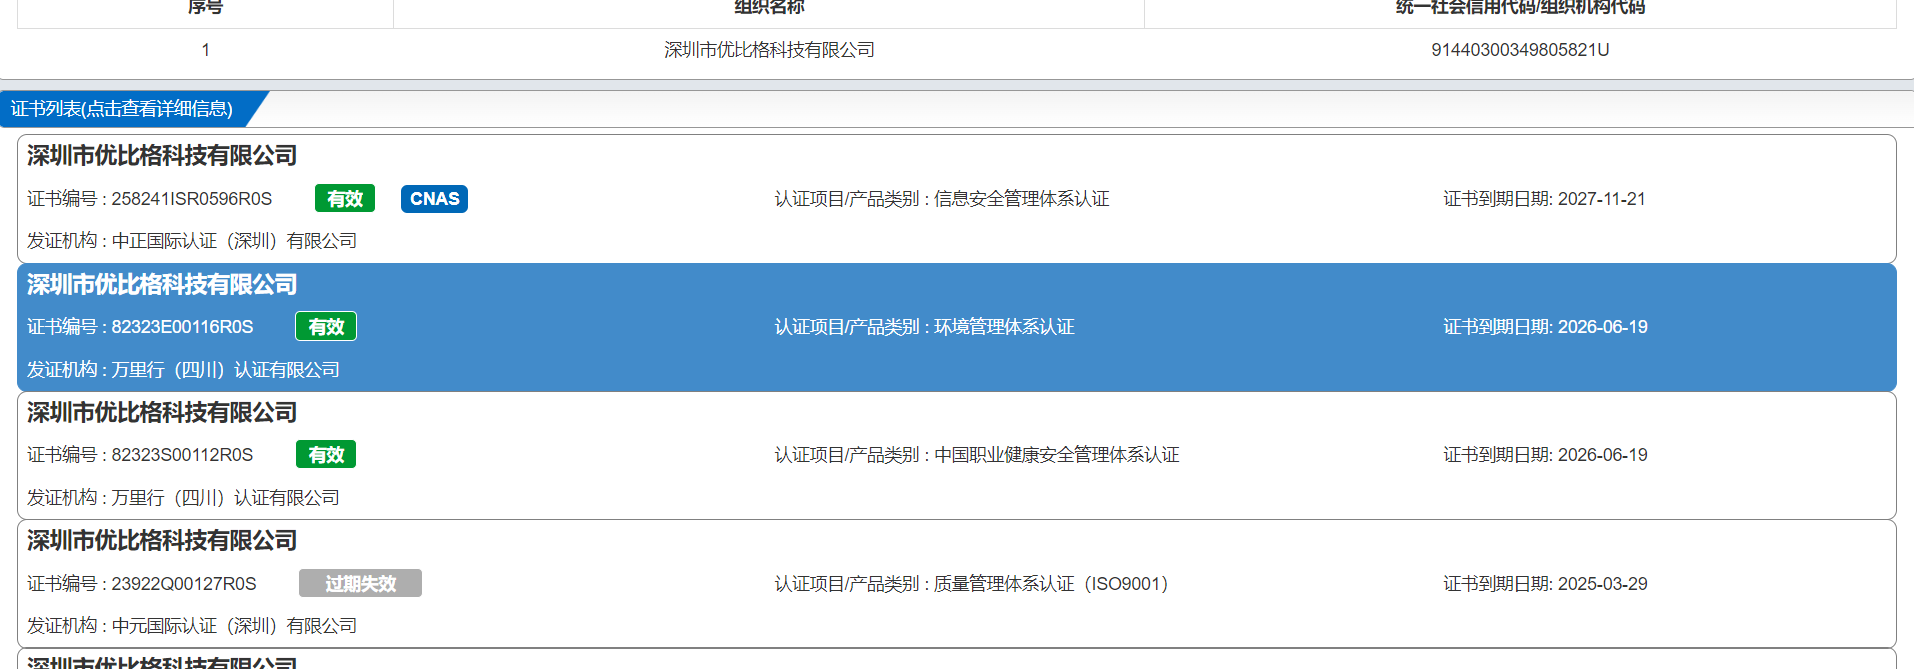Click credit code 91440300349805821U

1520,50
